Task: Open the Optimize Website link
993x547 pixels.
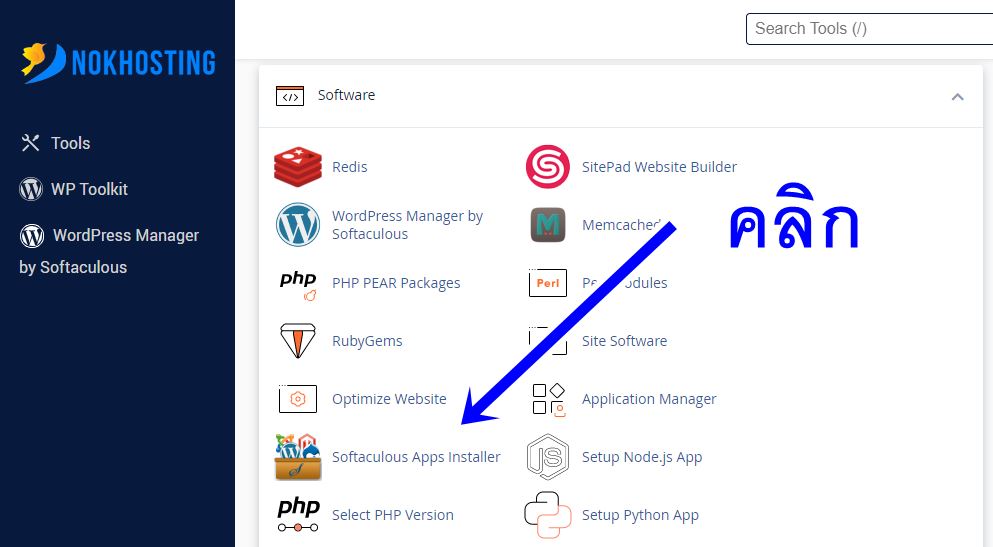Action: tap(389, 399)
